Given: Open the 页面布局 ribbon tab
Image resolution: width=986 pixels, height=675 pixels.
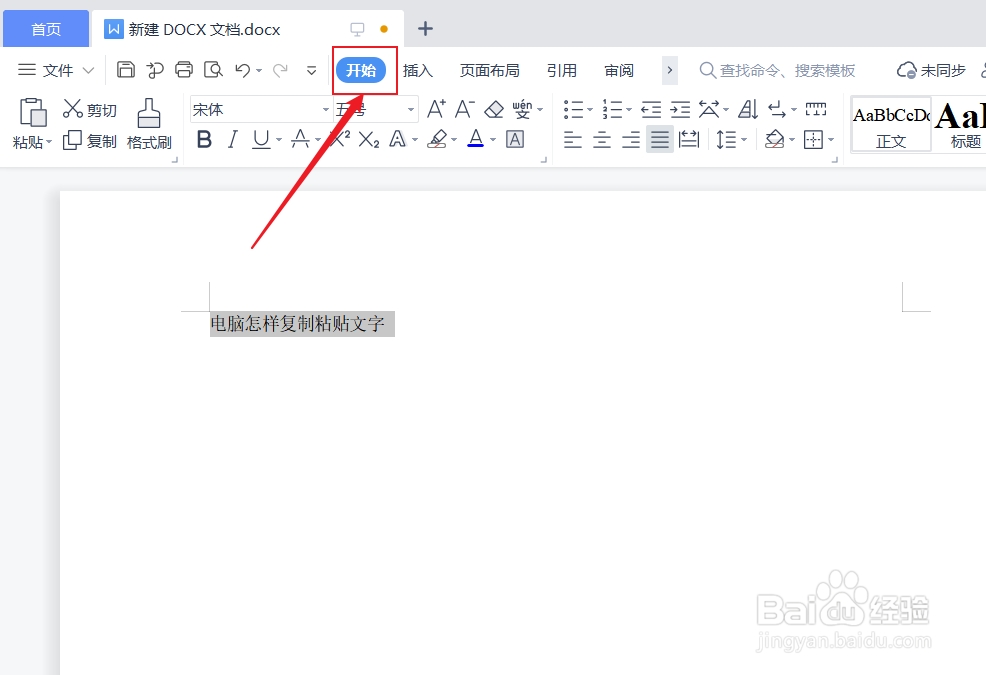Looking at the screenshot, I should 490,70.
